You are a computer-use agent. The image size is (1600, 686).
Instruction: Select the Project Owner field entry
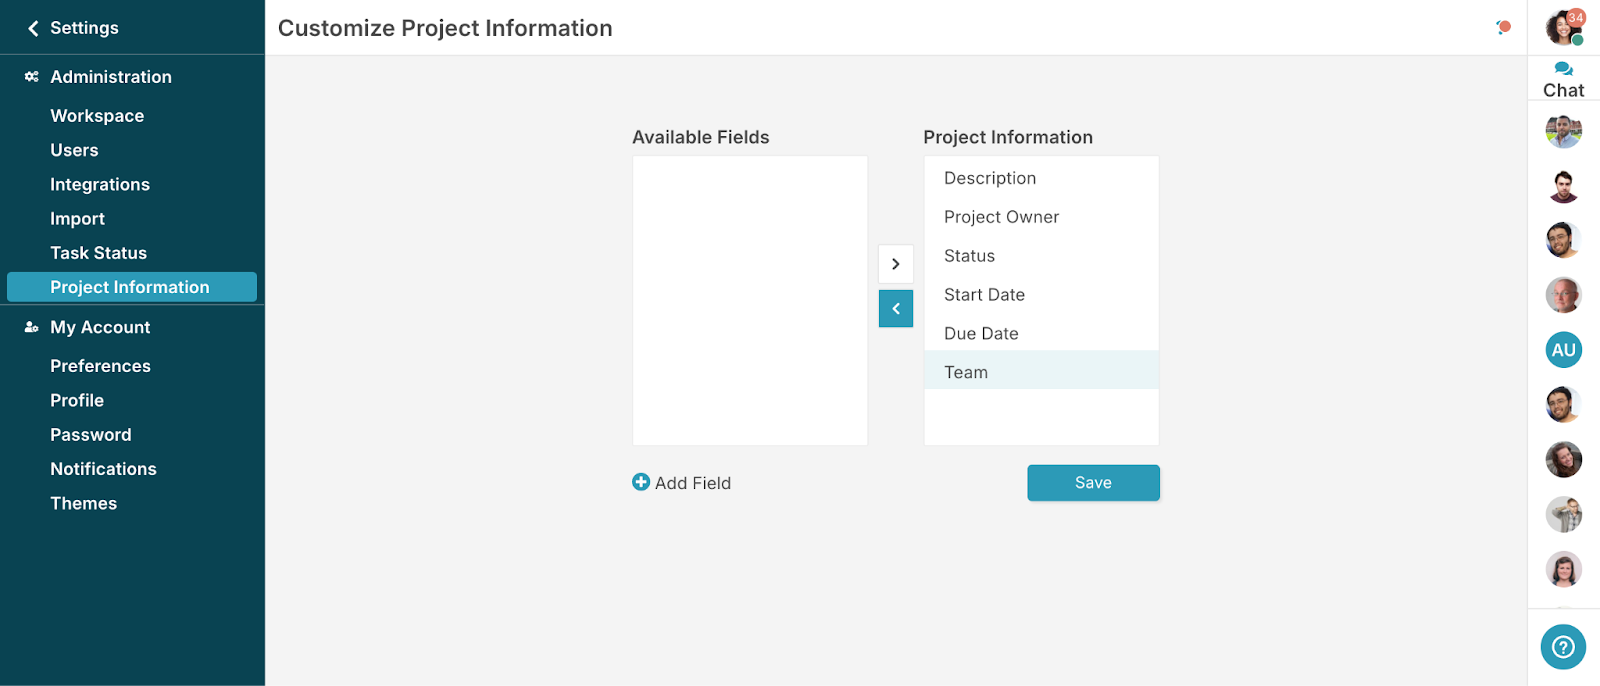[x=1001, y=217]
